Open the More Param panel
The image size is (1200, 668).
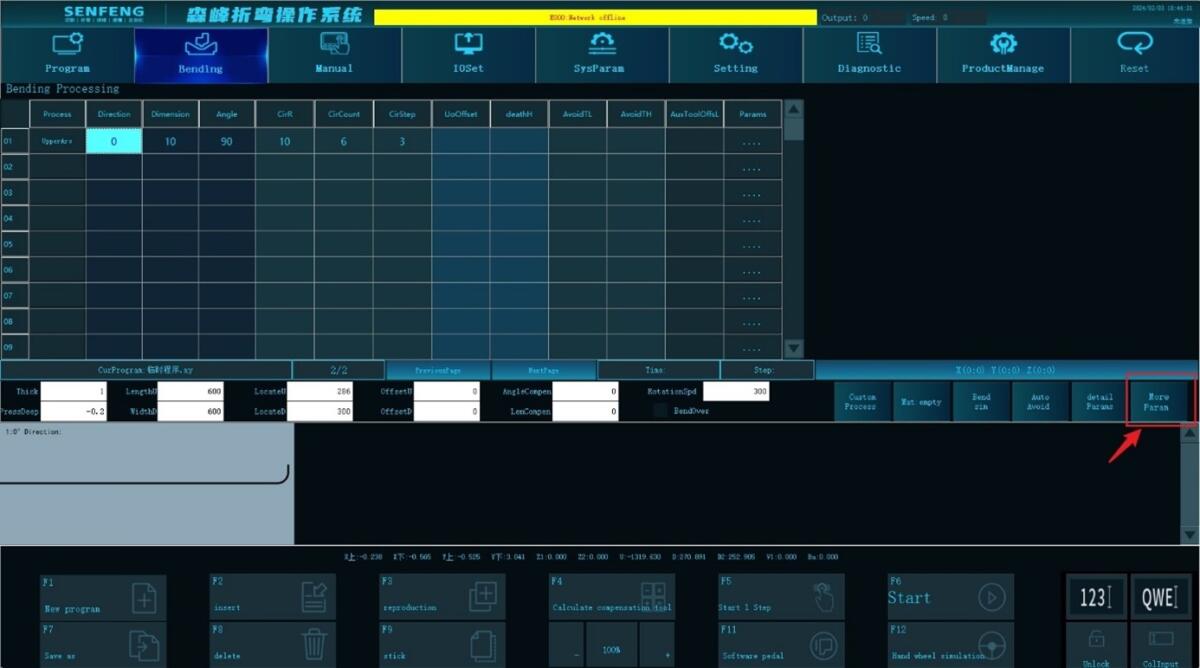coord(1156,402)
